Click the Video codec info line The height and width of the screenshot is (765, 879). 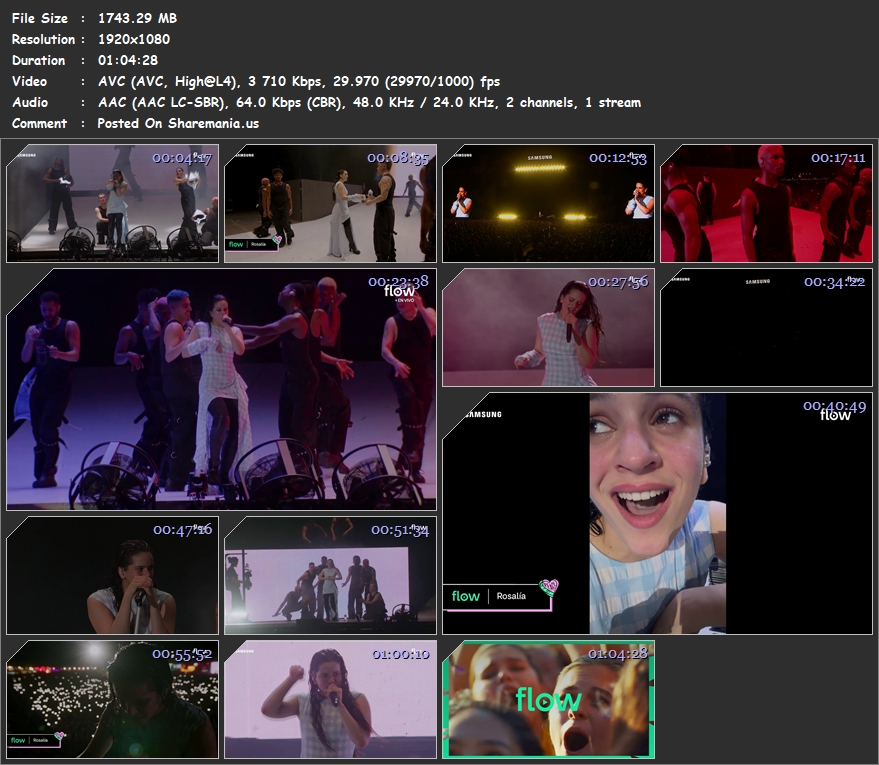299,82
